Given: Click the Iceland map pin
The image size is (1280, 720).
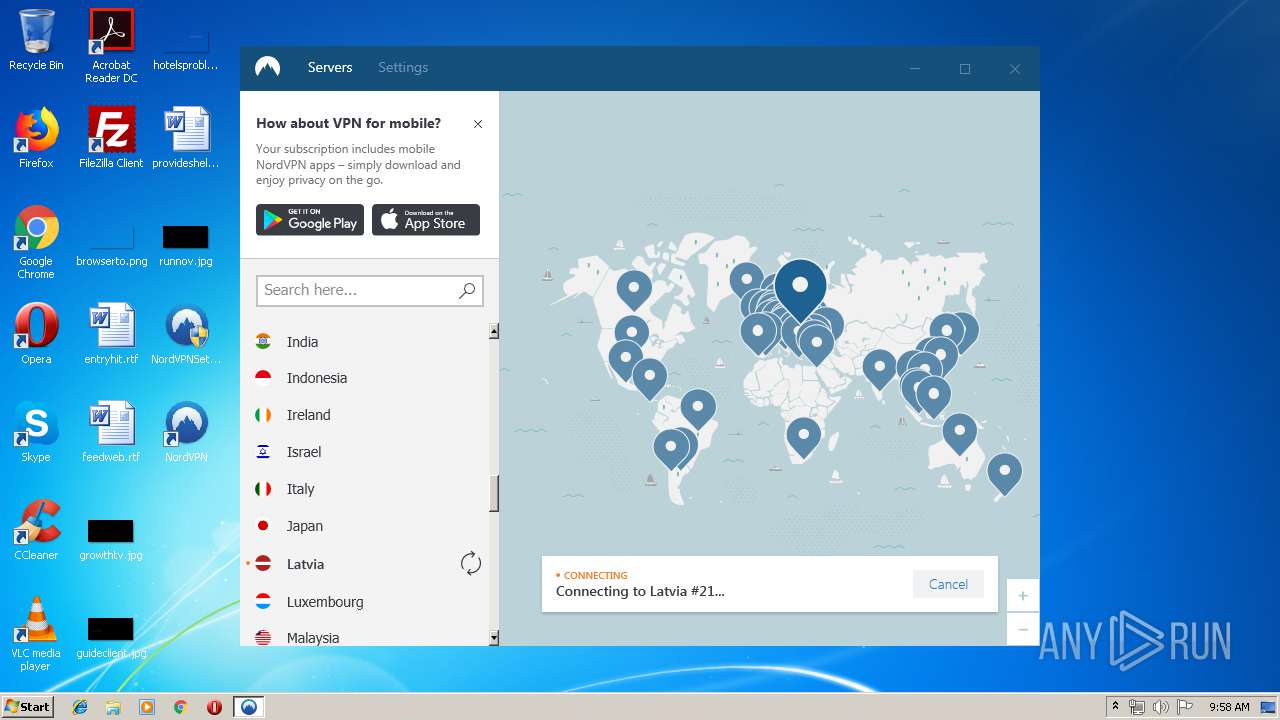Looking at the screenshot, I should [746, 282].
